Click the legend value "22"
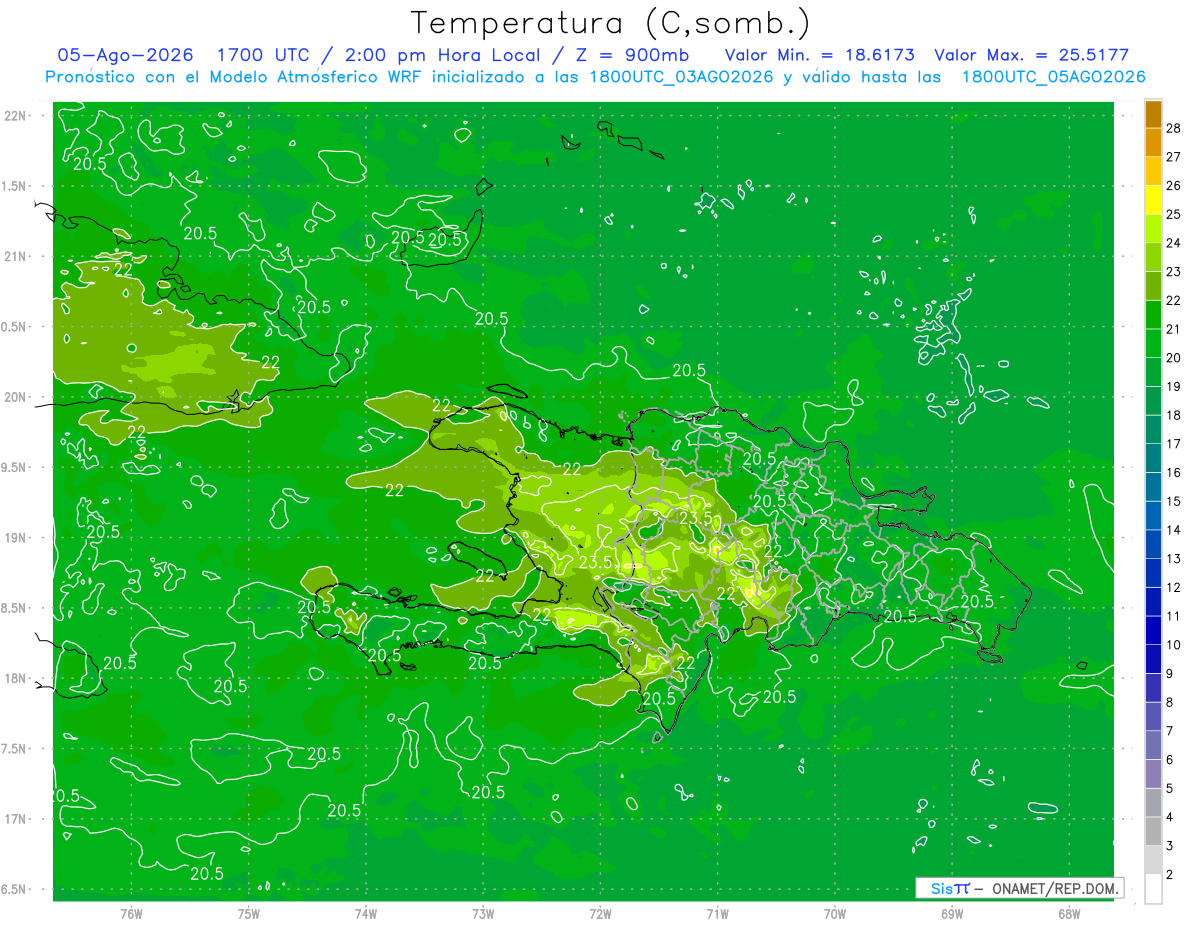1200x927 pixels. coord(1174,300)
